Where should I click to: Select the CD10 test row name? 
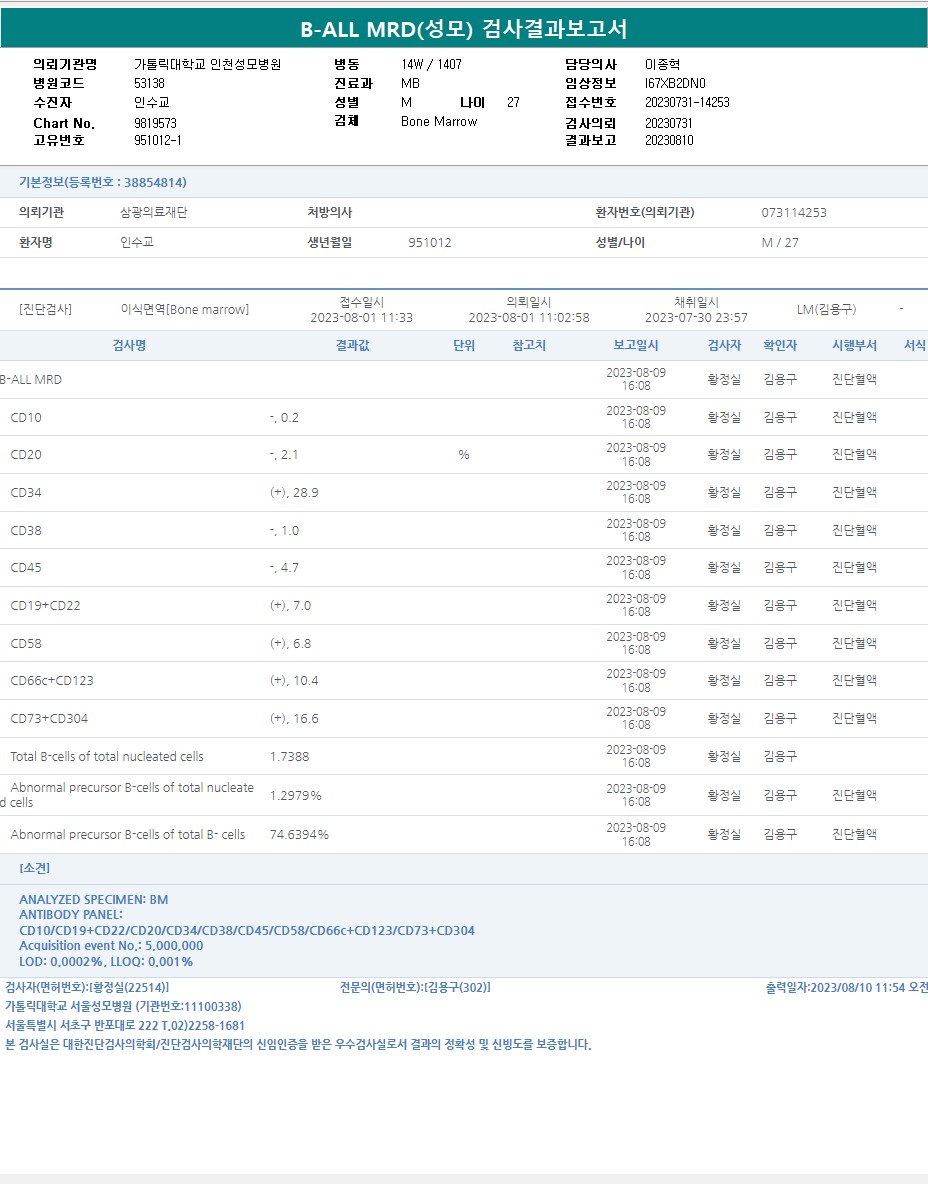pyautogui.click(x=27, y=418)
